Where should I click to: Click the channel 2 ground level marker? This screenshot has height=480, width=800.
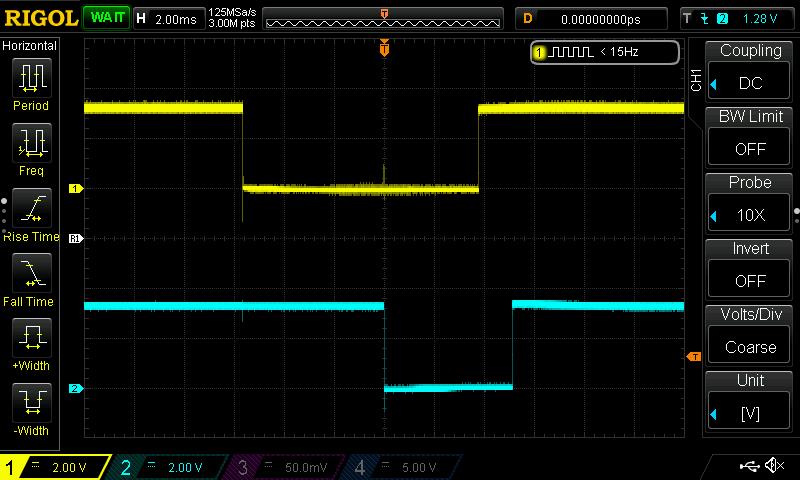click(x=76, y=389)
